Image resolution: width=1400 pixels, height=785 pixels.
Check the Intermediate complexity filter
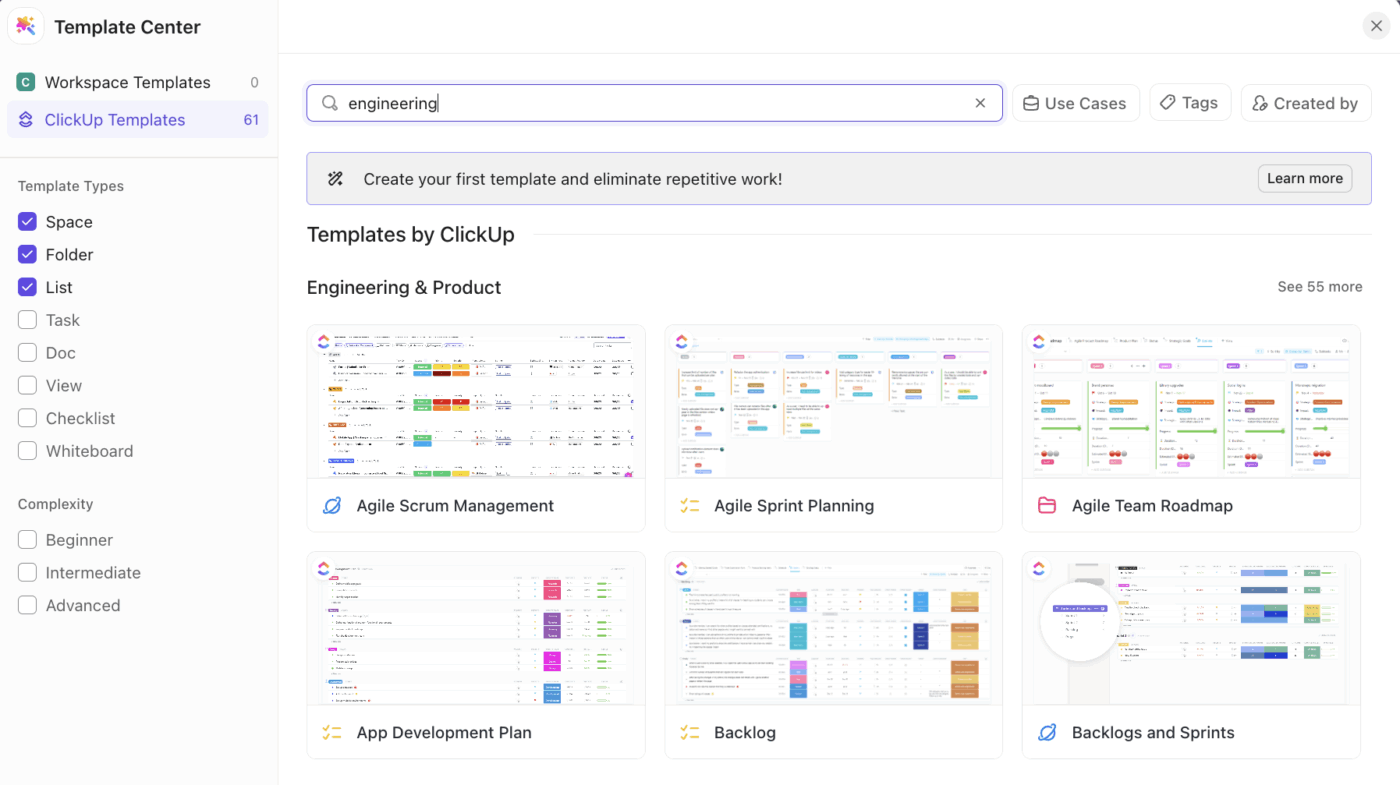(x=28, y=573)
